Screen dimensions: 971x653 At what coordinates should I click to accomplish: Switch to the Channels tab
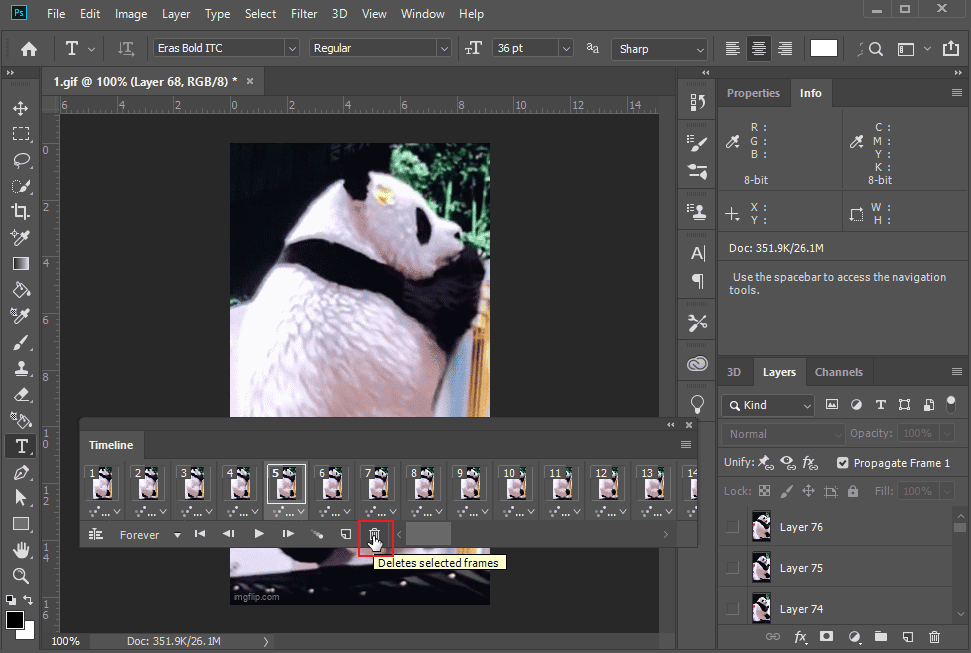coord(839,371)
